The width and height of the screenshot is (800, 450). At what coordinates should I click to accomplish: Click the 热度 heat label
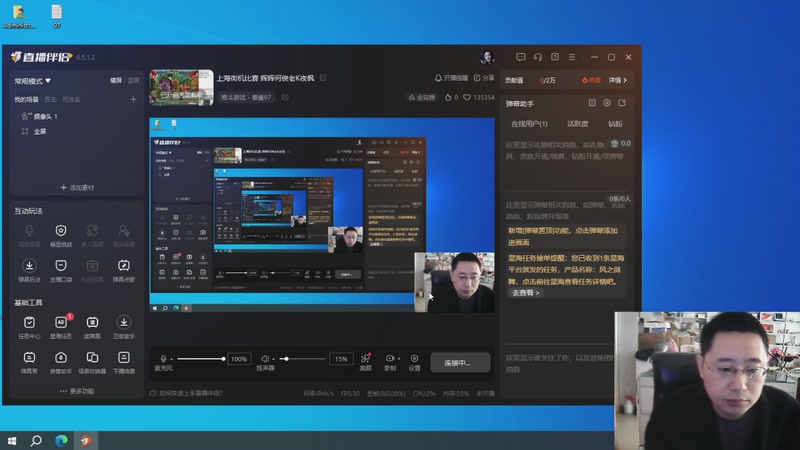click(x=591, y=80)
